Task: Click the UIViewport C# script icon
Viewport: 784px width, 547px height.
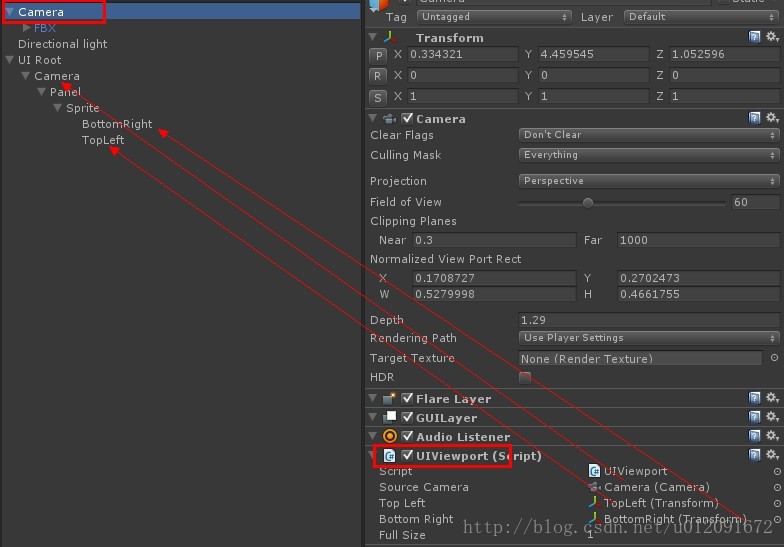Action: click(x=390, y=456)
